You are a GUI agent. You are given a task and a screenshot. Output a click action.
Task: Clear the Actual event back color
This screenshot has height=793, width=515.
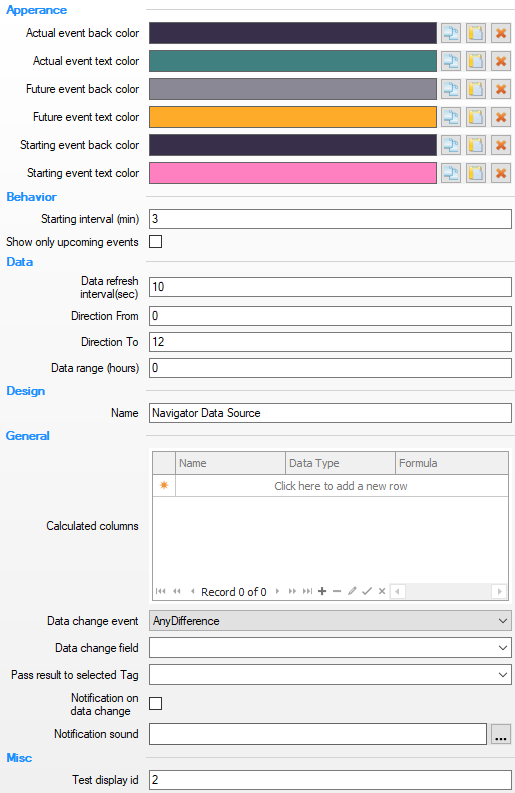[x=501, y=33]
